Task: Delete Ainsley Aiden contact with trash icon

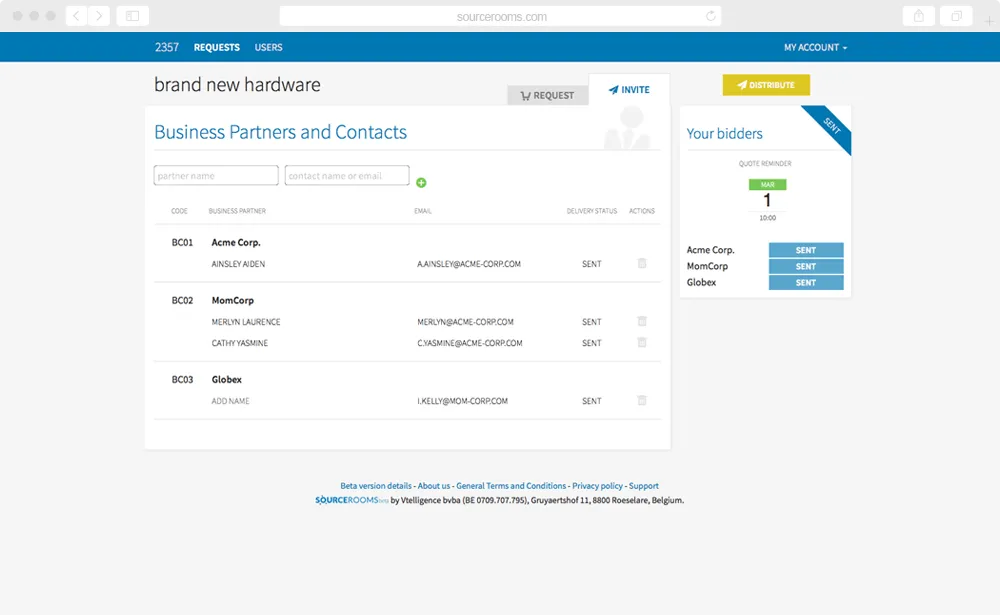Action: tap(642, 263)
